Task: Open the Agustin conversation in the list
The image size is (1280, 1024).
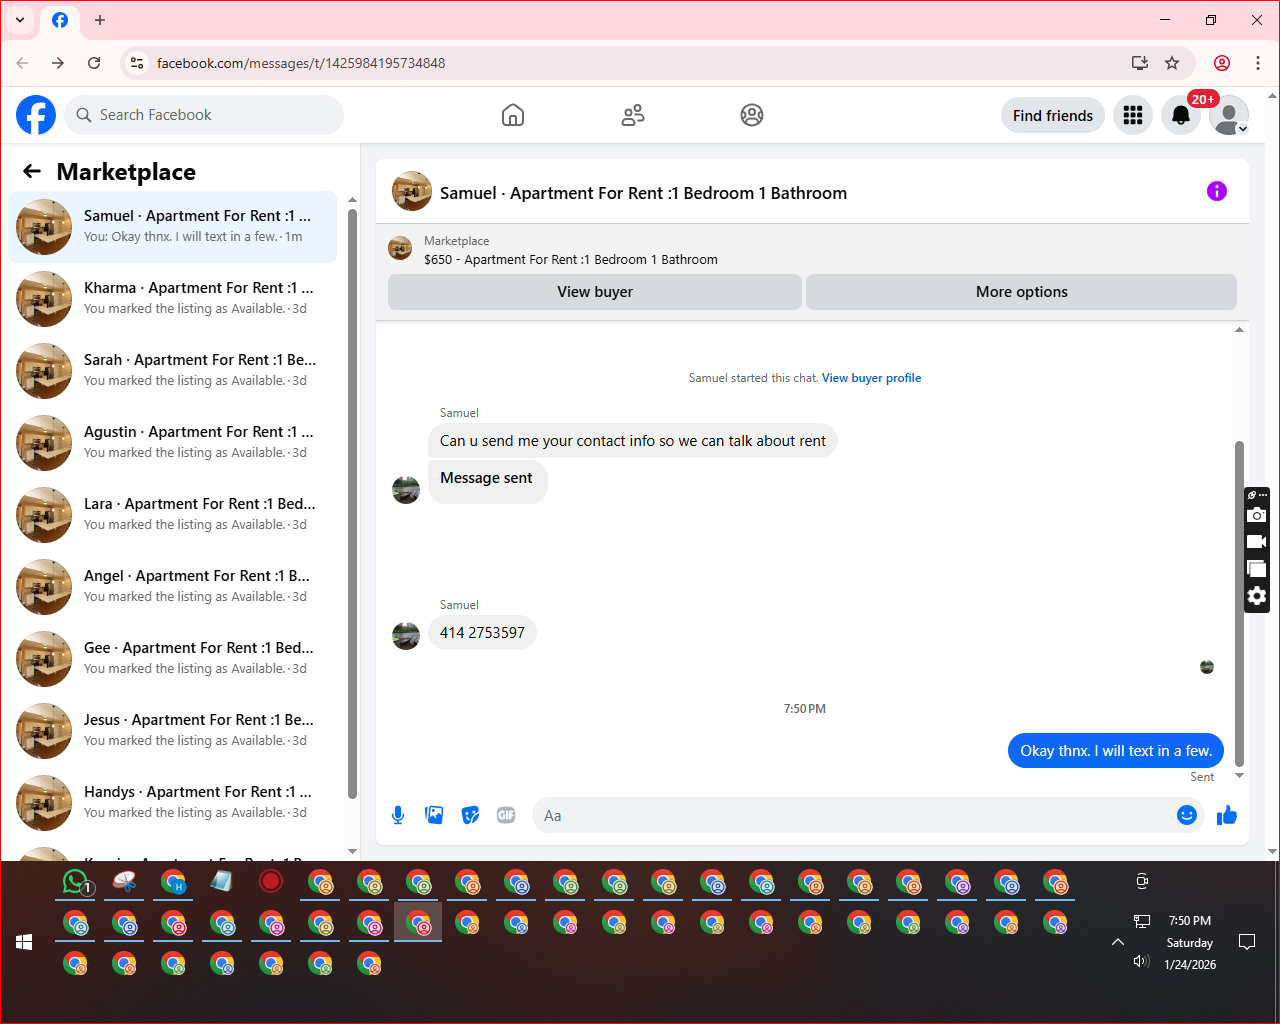Action: click(x=172, y=443)
